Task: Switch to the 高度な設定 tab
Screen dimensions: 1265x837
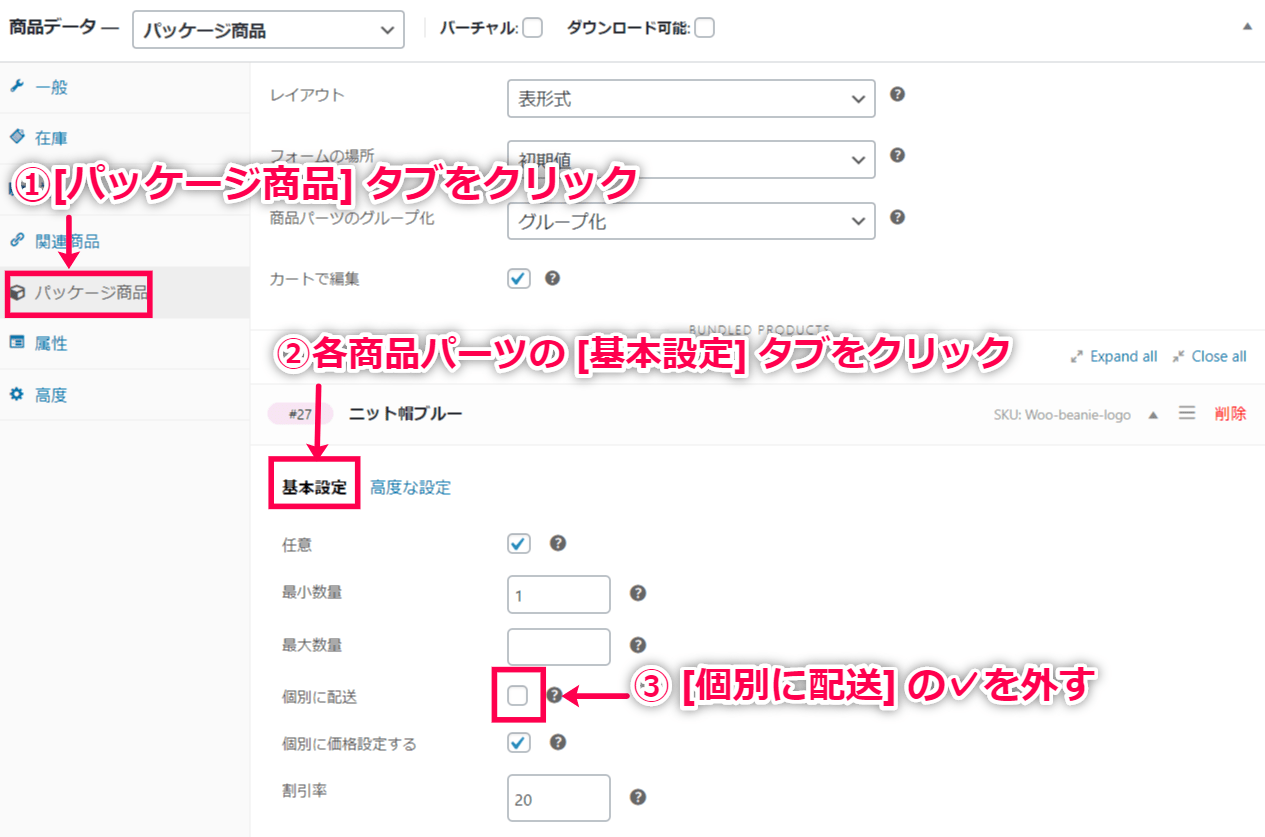Action: click(x=410, y=488)
